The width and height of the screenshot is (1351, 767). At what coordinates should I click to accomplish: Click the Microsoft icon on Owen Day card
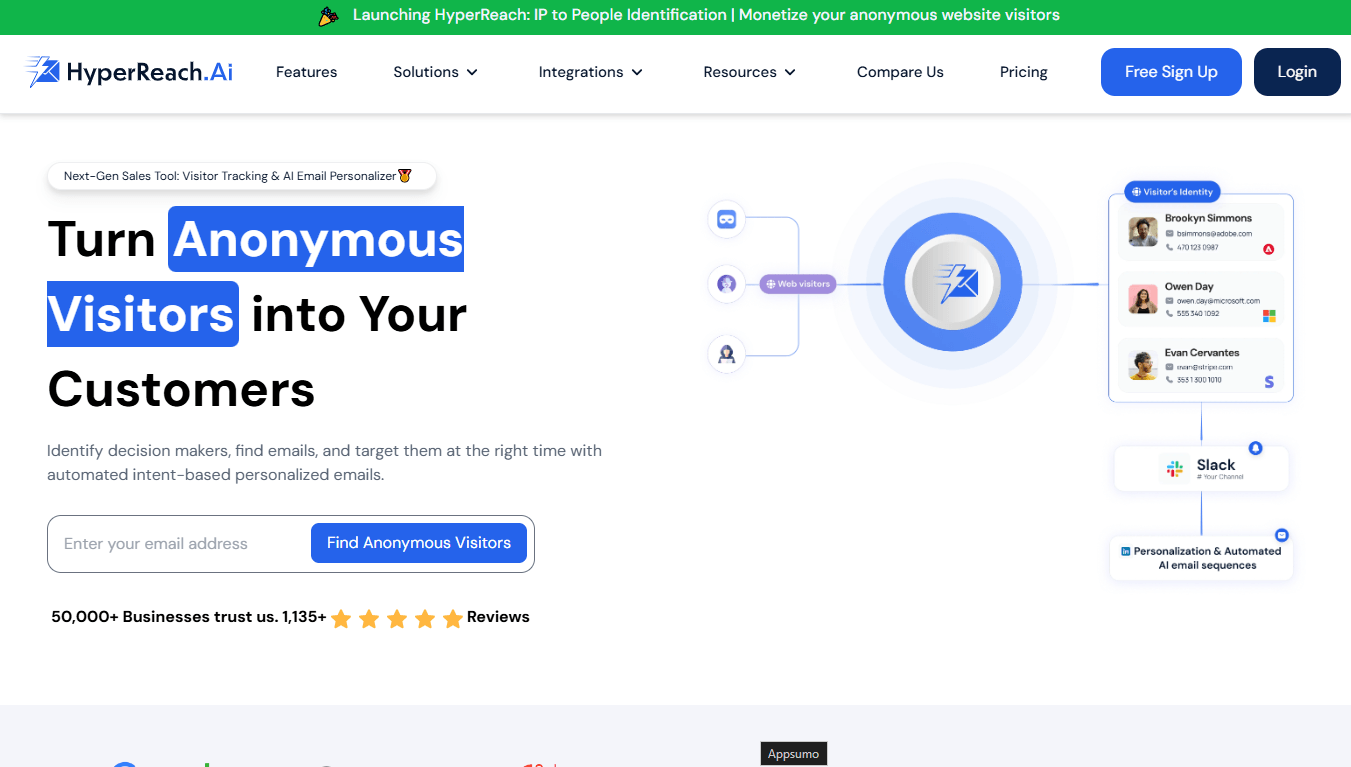point(1269,316)
